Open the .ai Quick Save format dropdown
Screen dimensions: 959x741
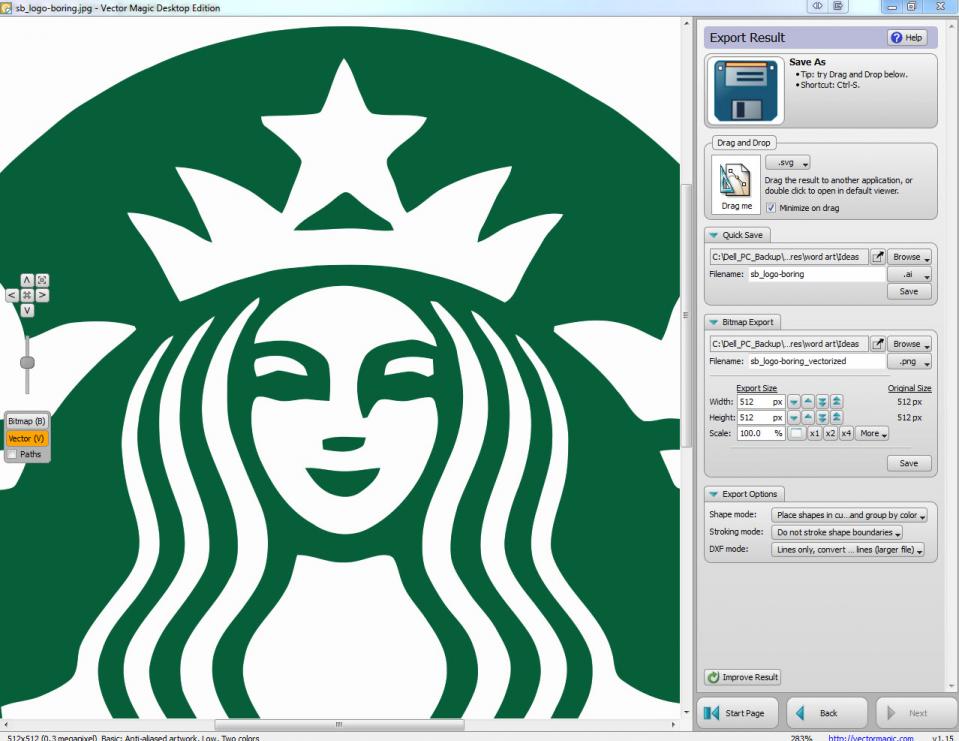click(909, 275)
